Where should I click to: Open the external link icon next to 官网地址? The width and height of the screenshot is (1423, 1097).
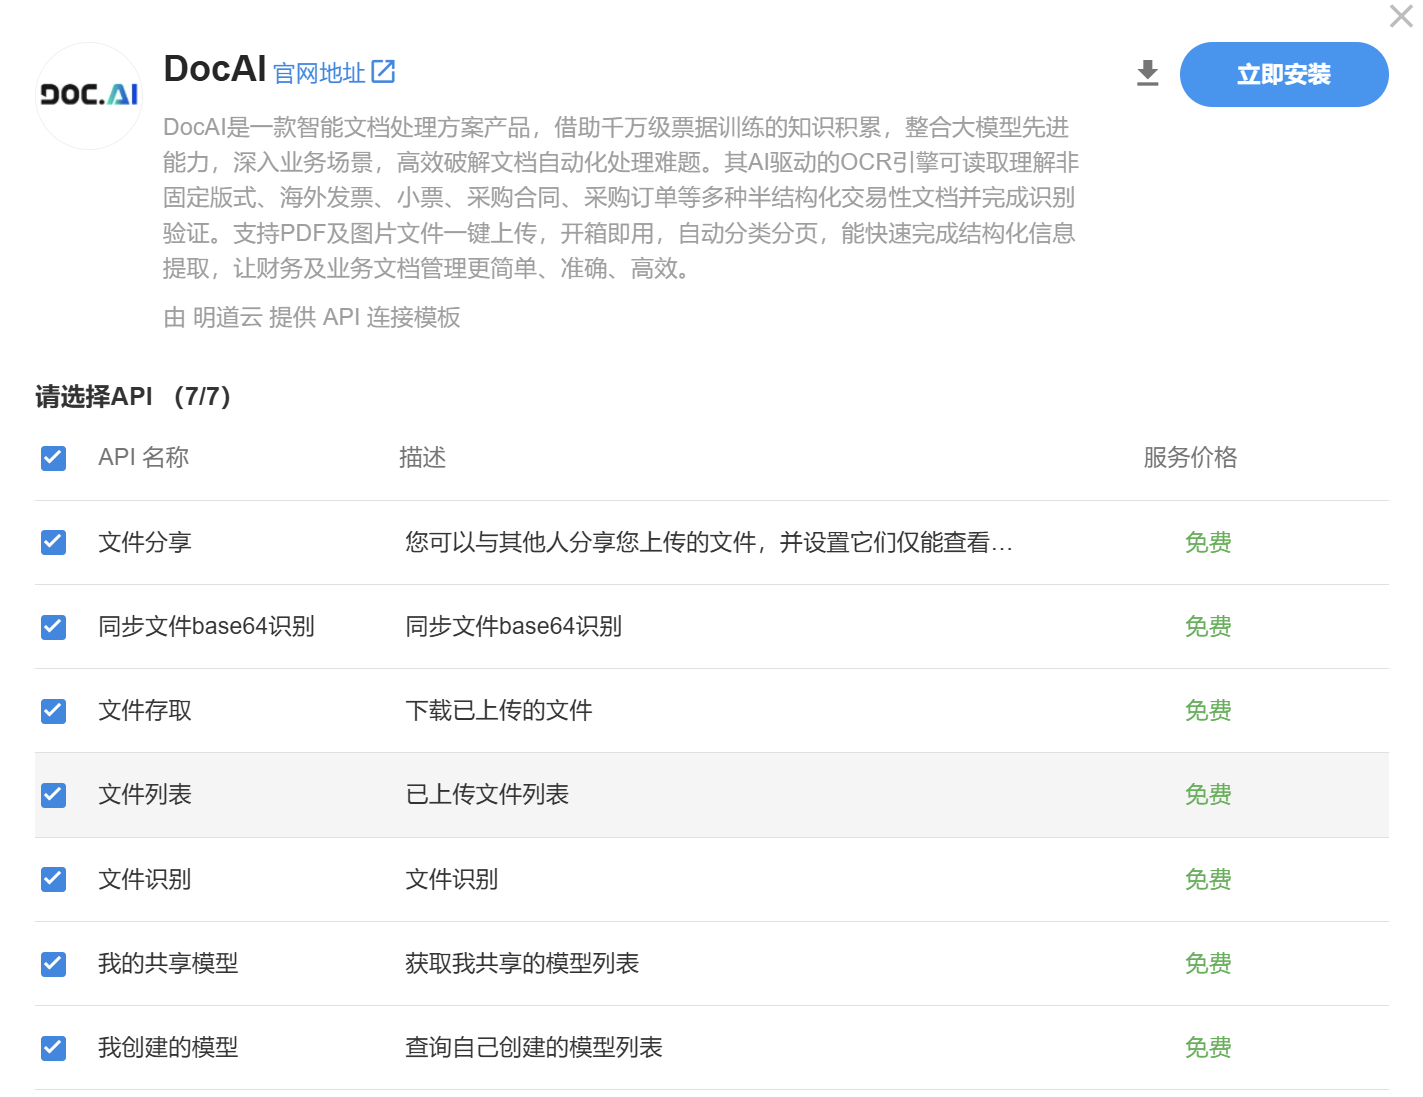click(x=383, y=72)
